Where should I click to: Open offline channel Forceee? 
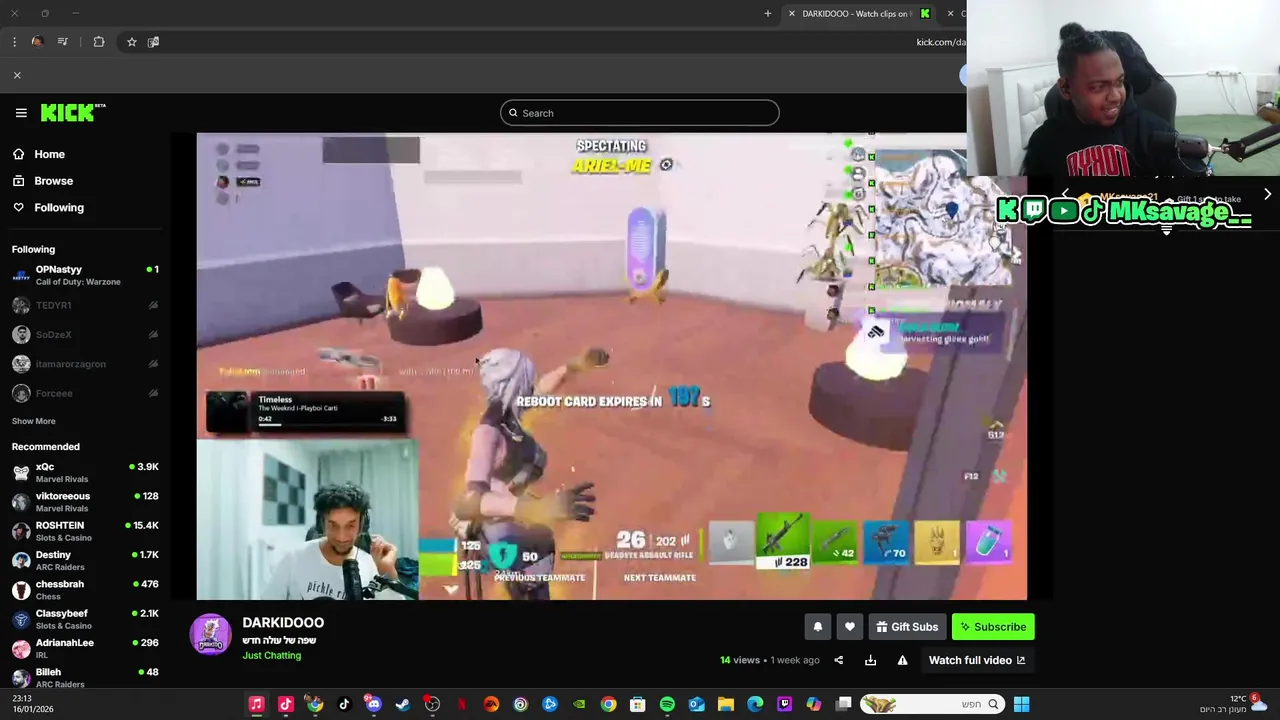point(85,393)
